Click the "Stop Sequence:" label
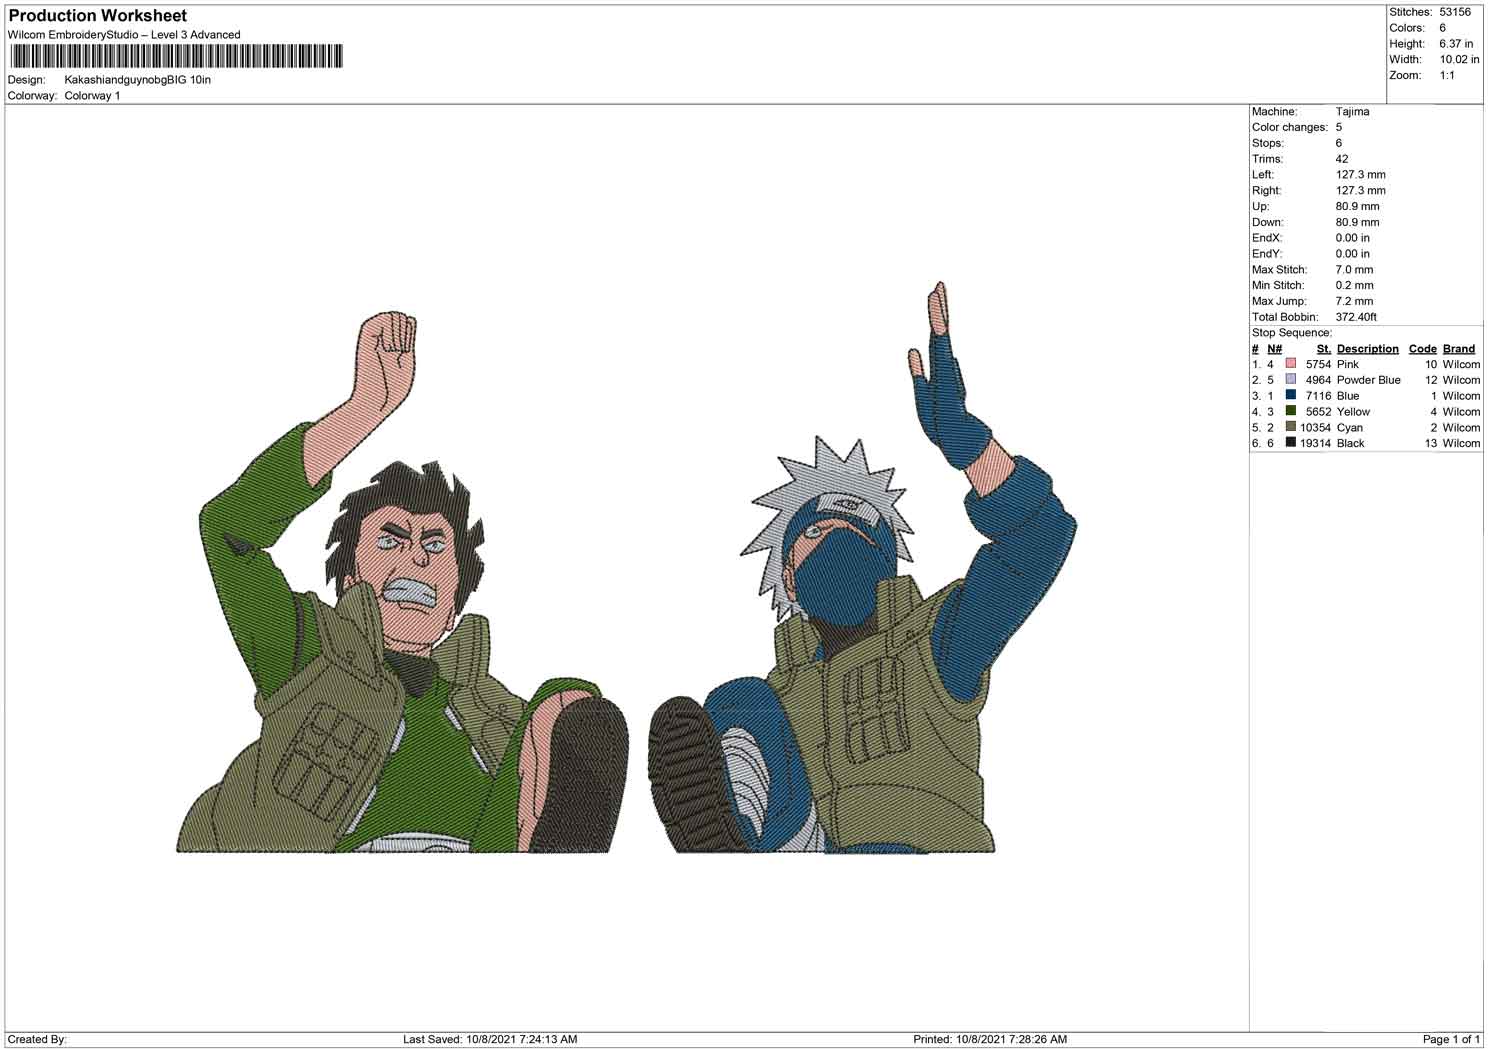Image resolution: width=1488 pixels, height=1049 pixels. pos(1292,333)
